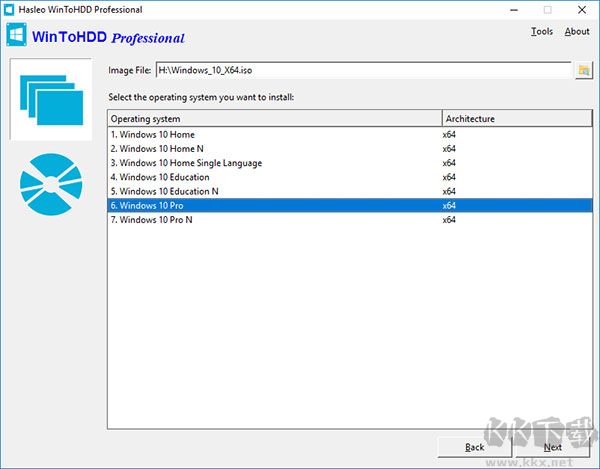Click x64 cell in Windows 10 Education row

point(449,177)
